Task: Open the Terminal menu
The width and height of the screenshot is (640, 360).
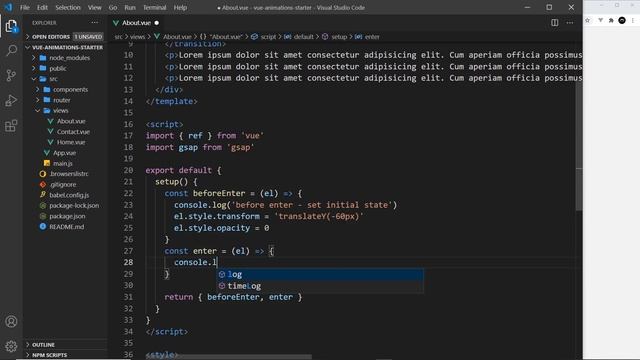Action: click(x=154, y=7)
